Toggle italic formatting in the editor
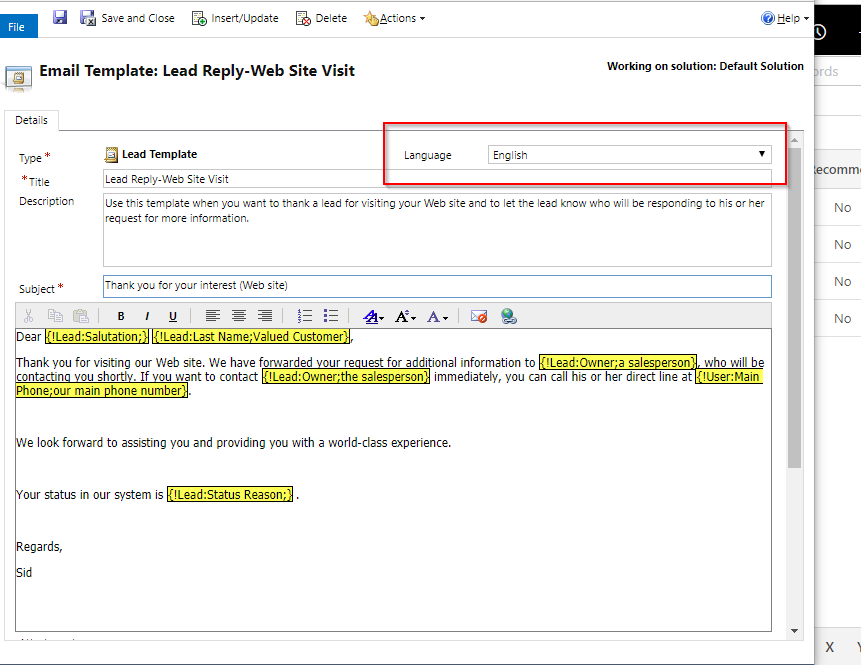 [146, 316]
